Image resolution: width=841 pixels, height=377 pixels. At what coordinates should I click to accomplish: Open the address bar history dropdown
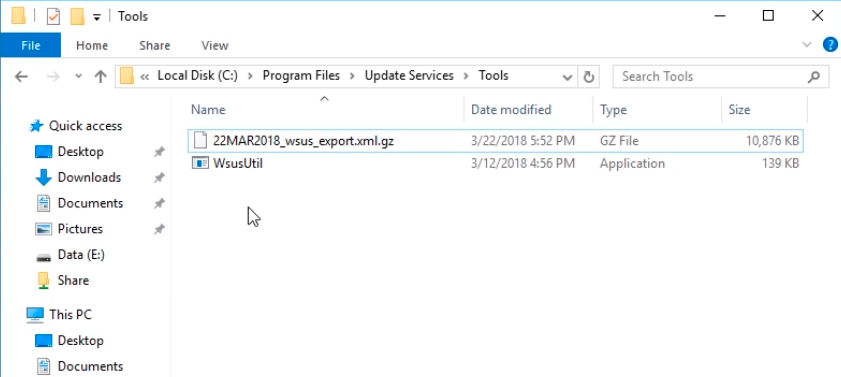click(567, 77)
